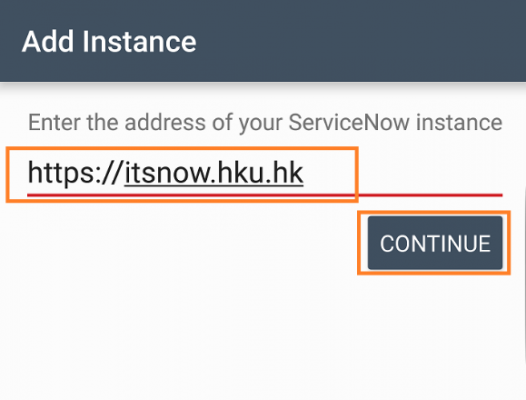
Task: Tap the https:// prefix in the address field
Action: tap(74, 173)
